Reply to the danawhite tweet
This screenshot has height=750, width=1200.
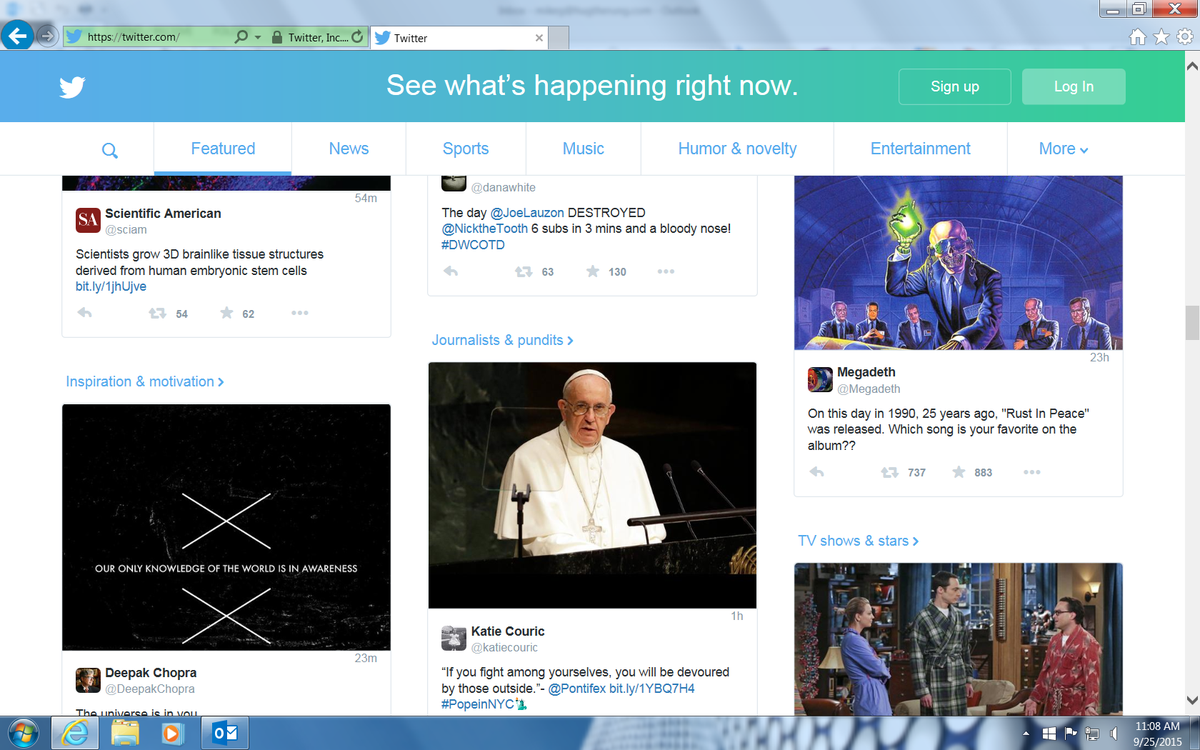click(451, 271)
